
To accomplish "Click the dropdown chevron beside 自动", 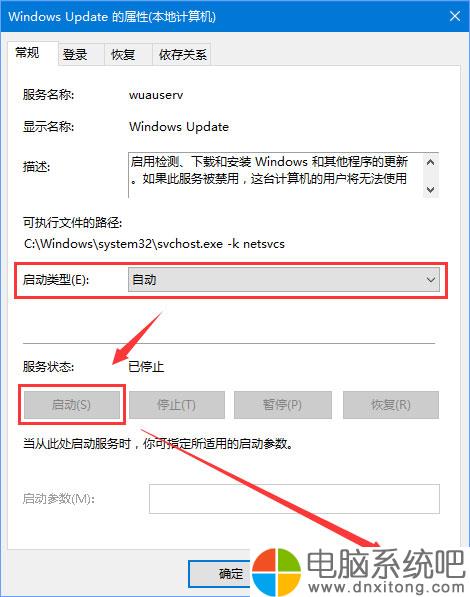I will point(430,280).
